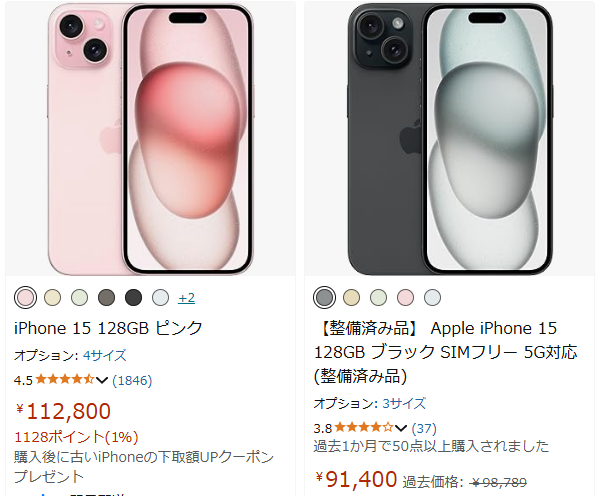
Task: Choose the light blue swatch under the refurbished iPhone
Action: (x=432, y=298)
